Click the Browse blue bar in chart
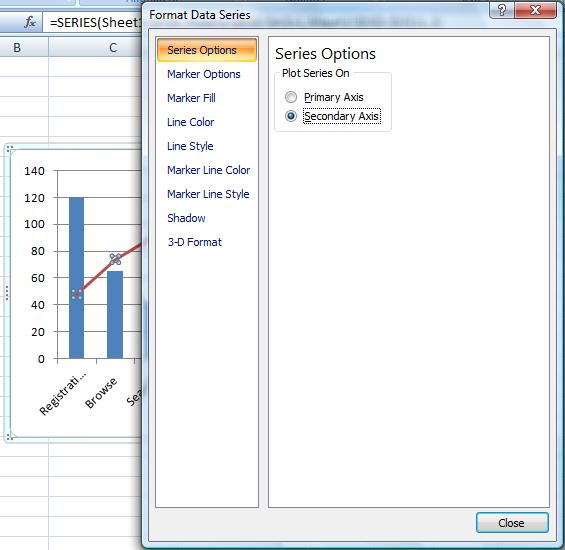 (x=115, y=314)
